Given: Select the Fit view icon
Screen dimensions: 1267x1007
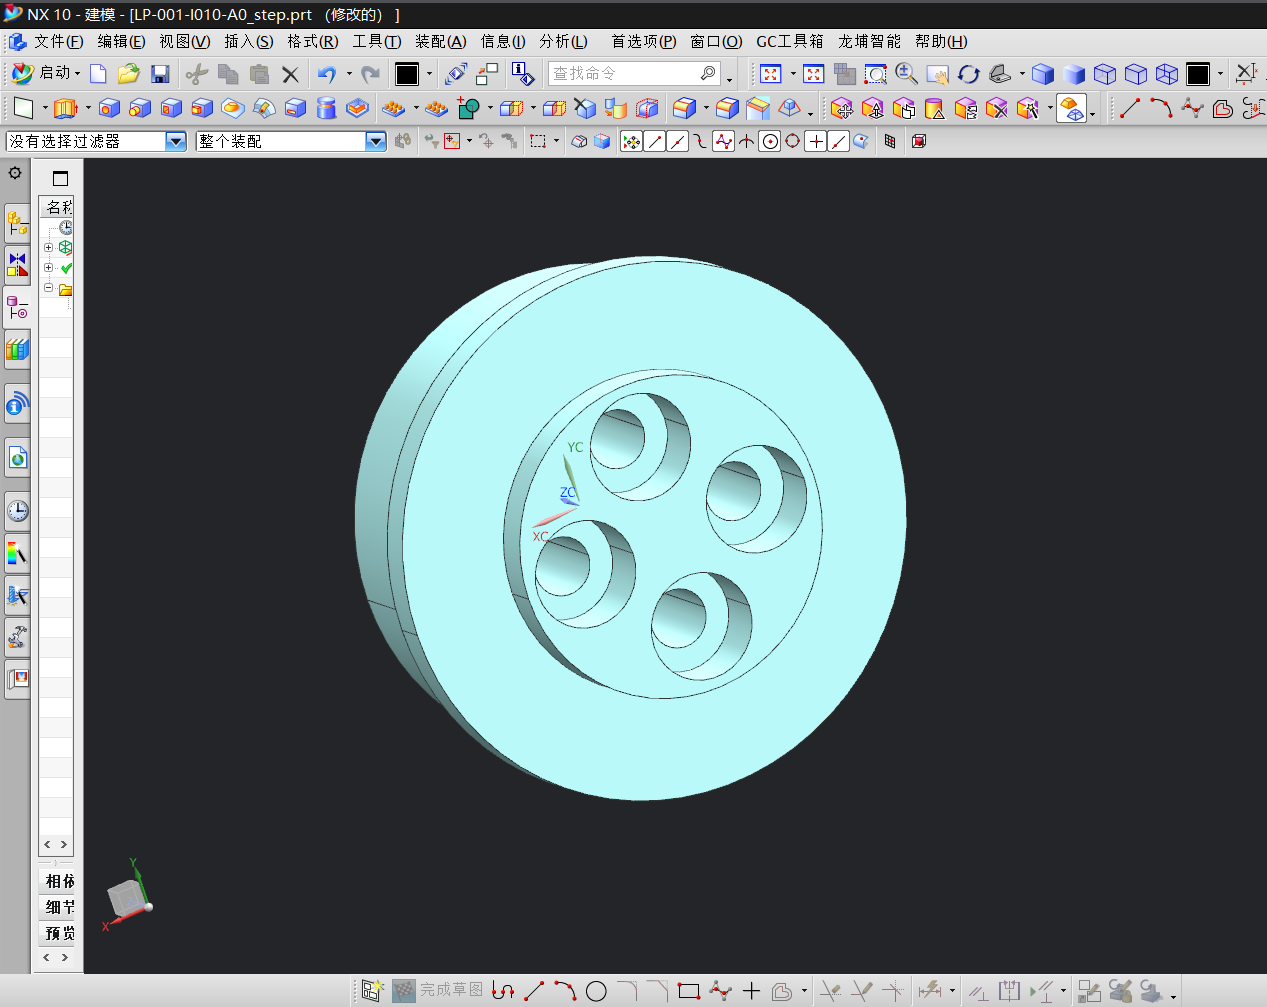Looking at the screenshot, I should click(770, 74).
